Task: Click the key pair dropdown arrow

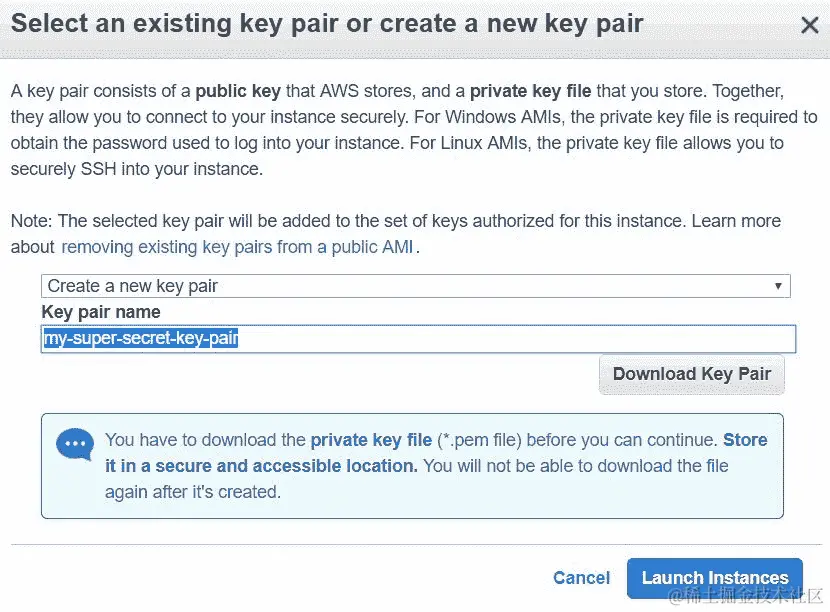Action: click(x=778, y=286)
